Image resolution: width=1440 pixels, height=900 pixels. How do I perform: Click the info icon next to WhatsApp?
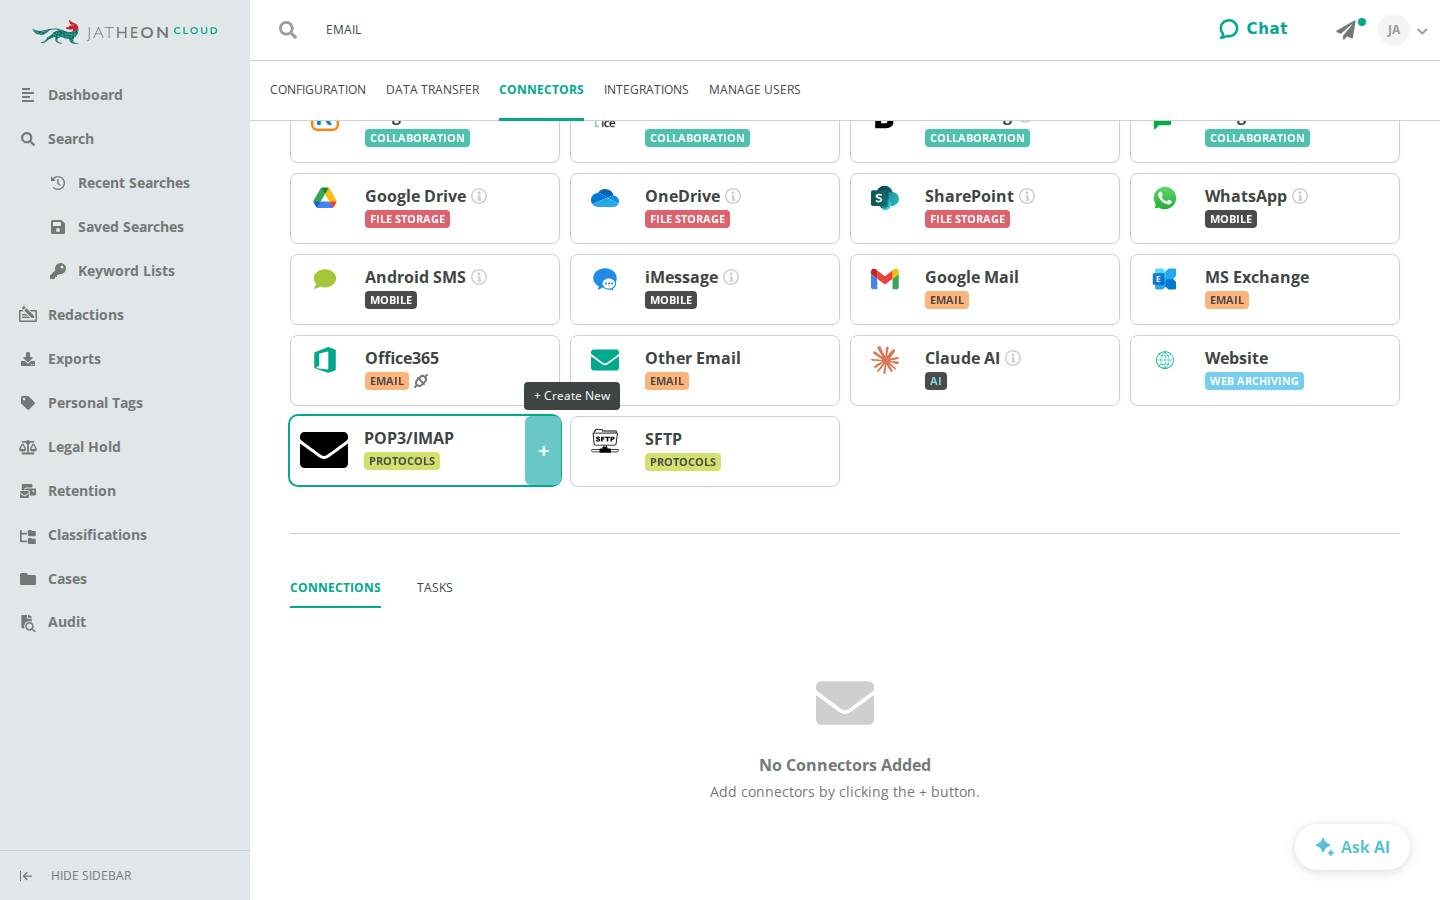click(1300, 196)
